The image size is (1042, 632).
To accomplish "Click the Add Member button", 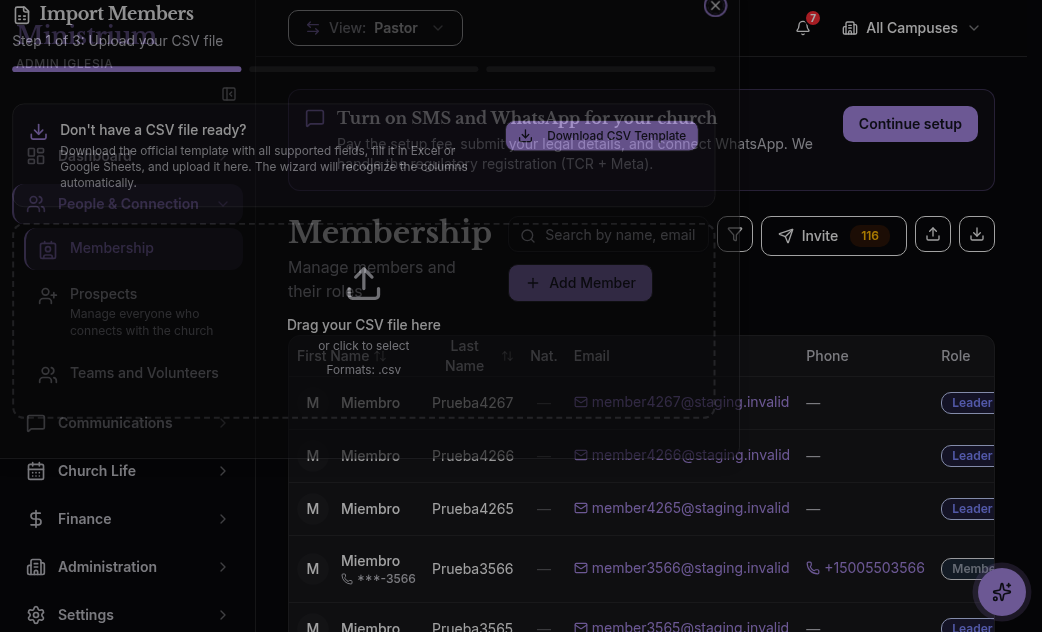I will click(x=580, y=283).
